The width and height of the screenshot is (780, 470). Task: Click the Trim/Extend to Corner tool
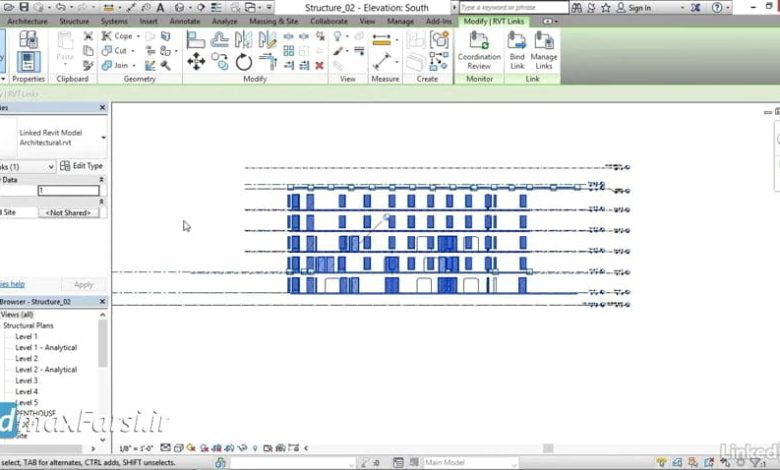pyautogui.click(x=268, y=61)
